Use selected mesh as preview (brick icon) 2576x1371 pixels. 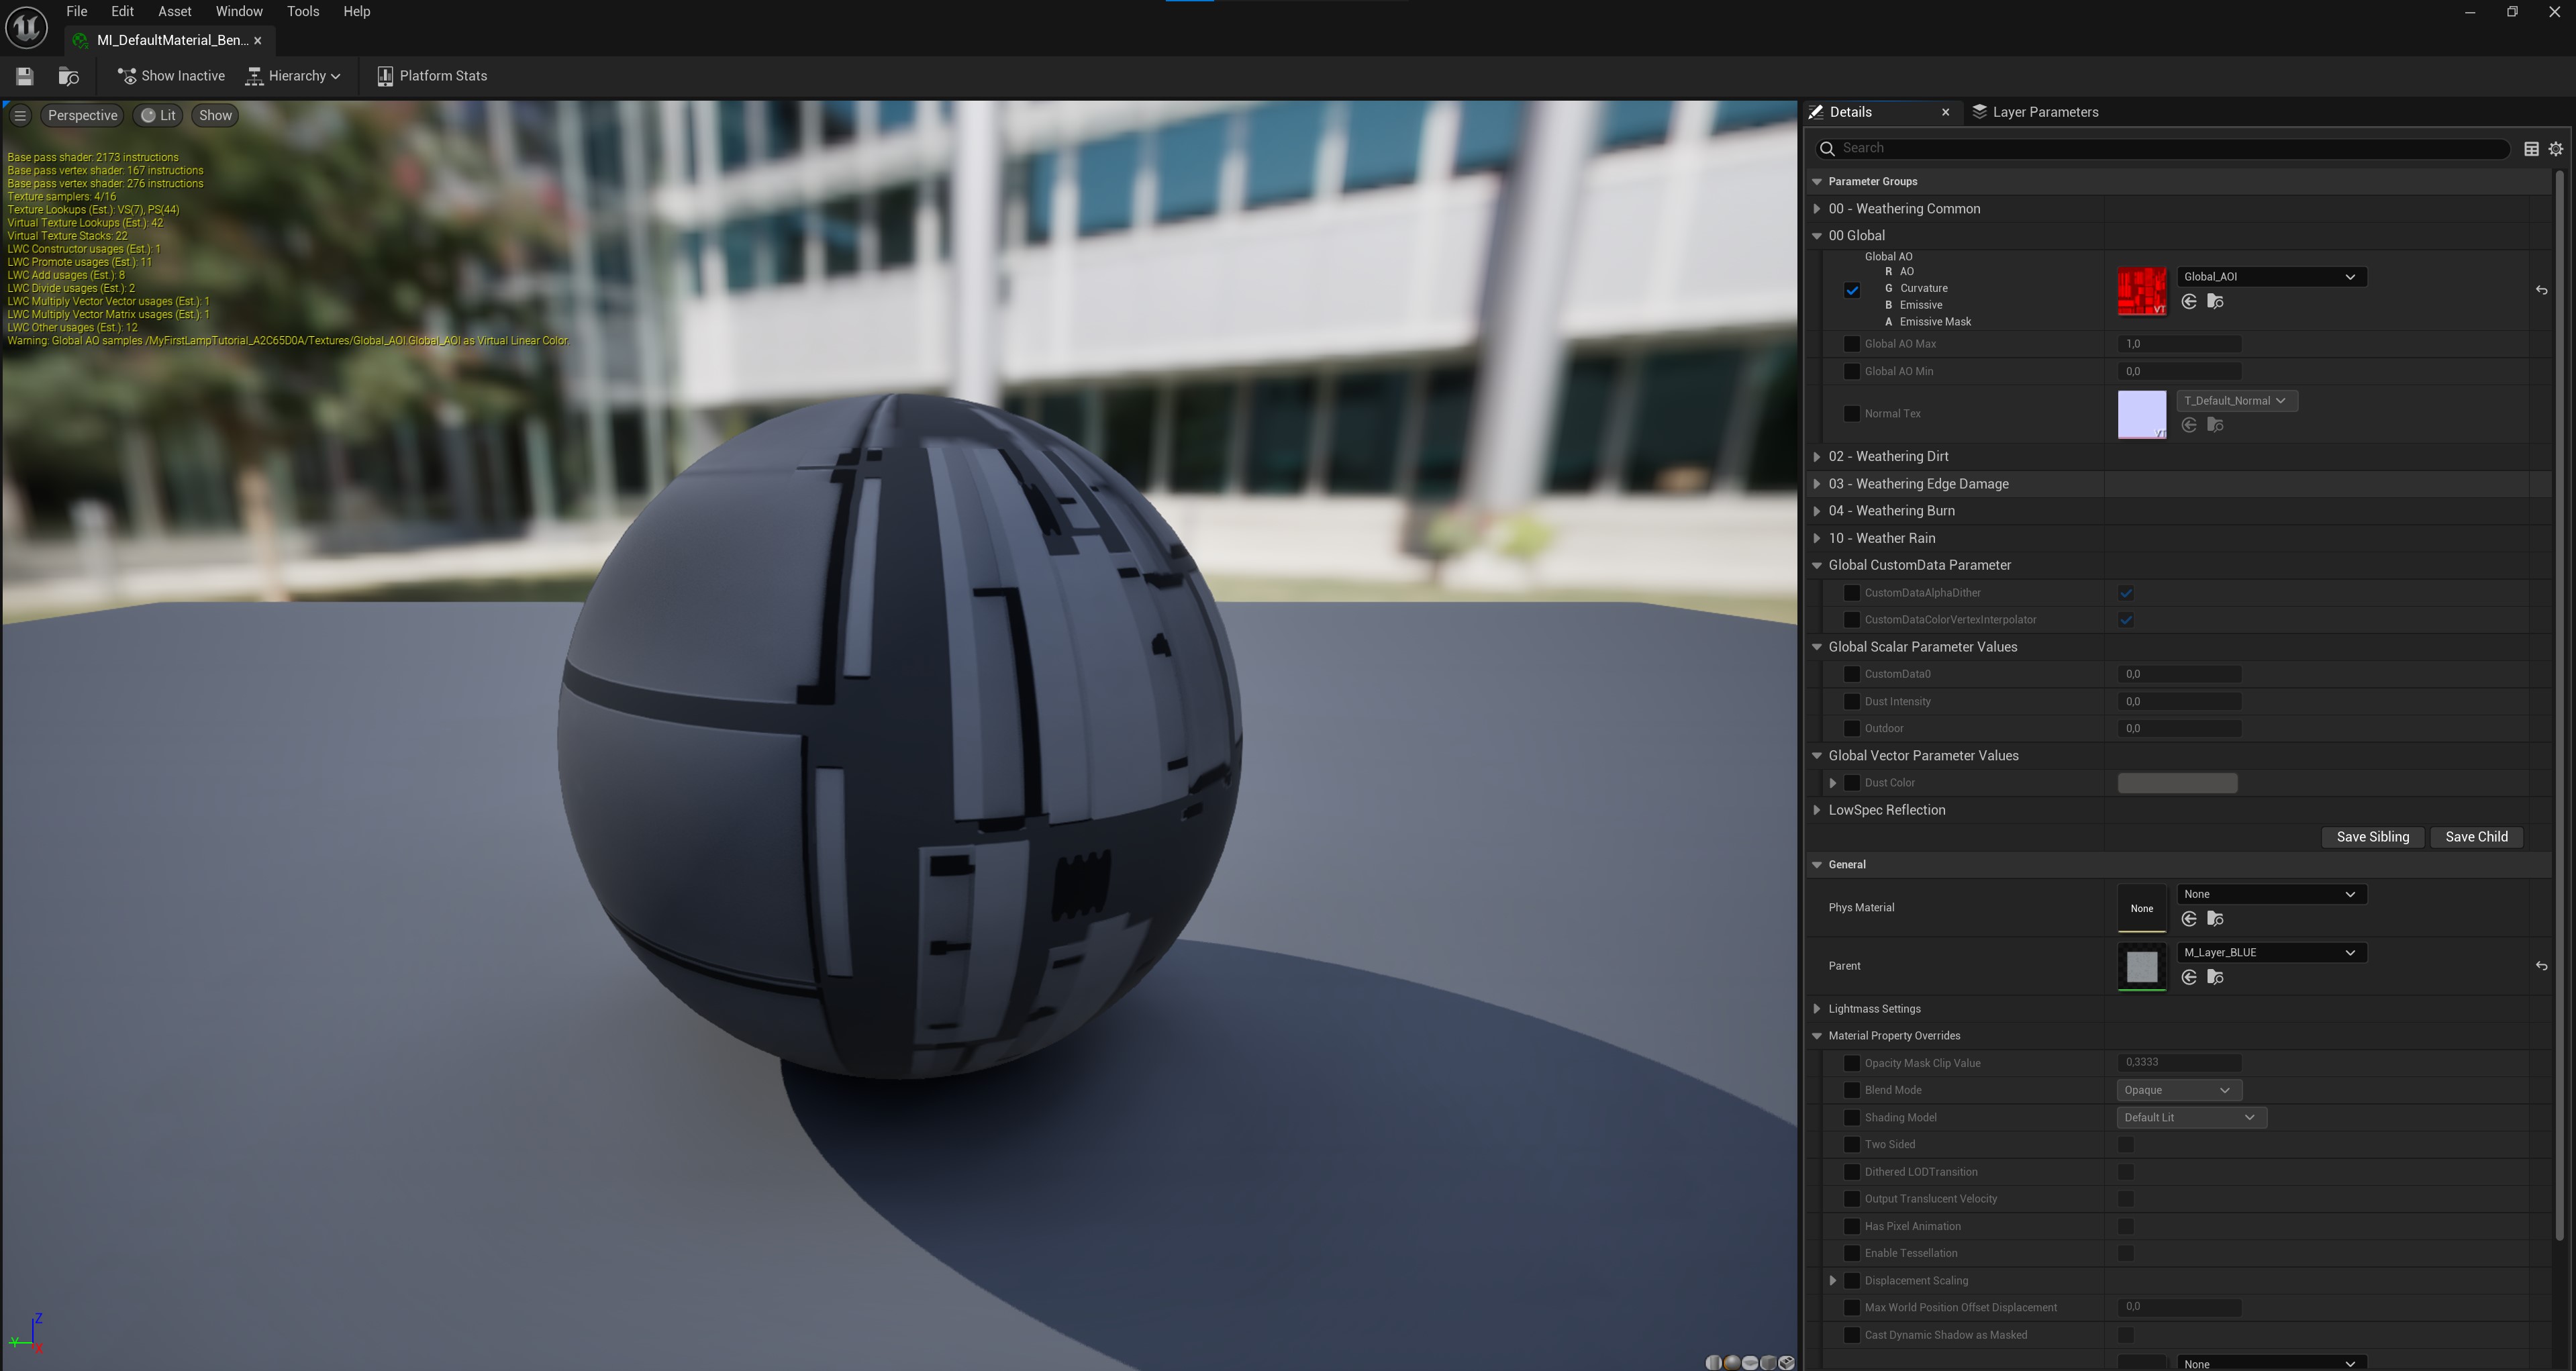(x=1787, y=1363)
